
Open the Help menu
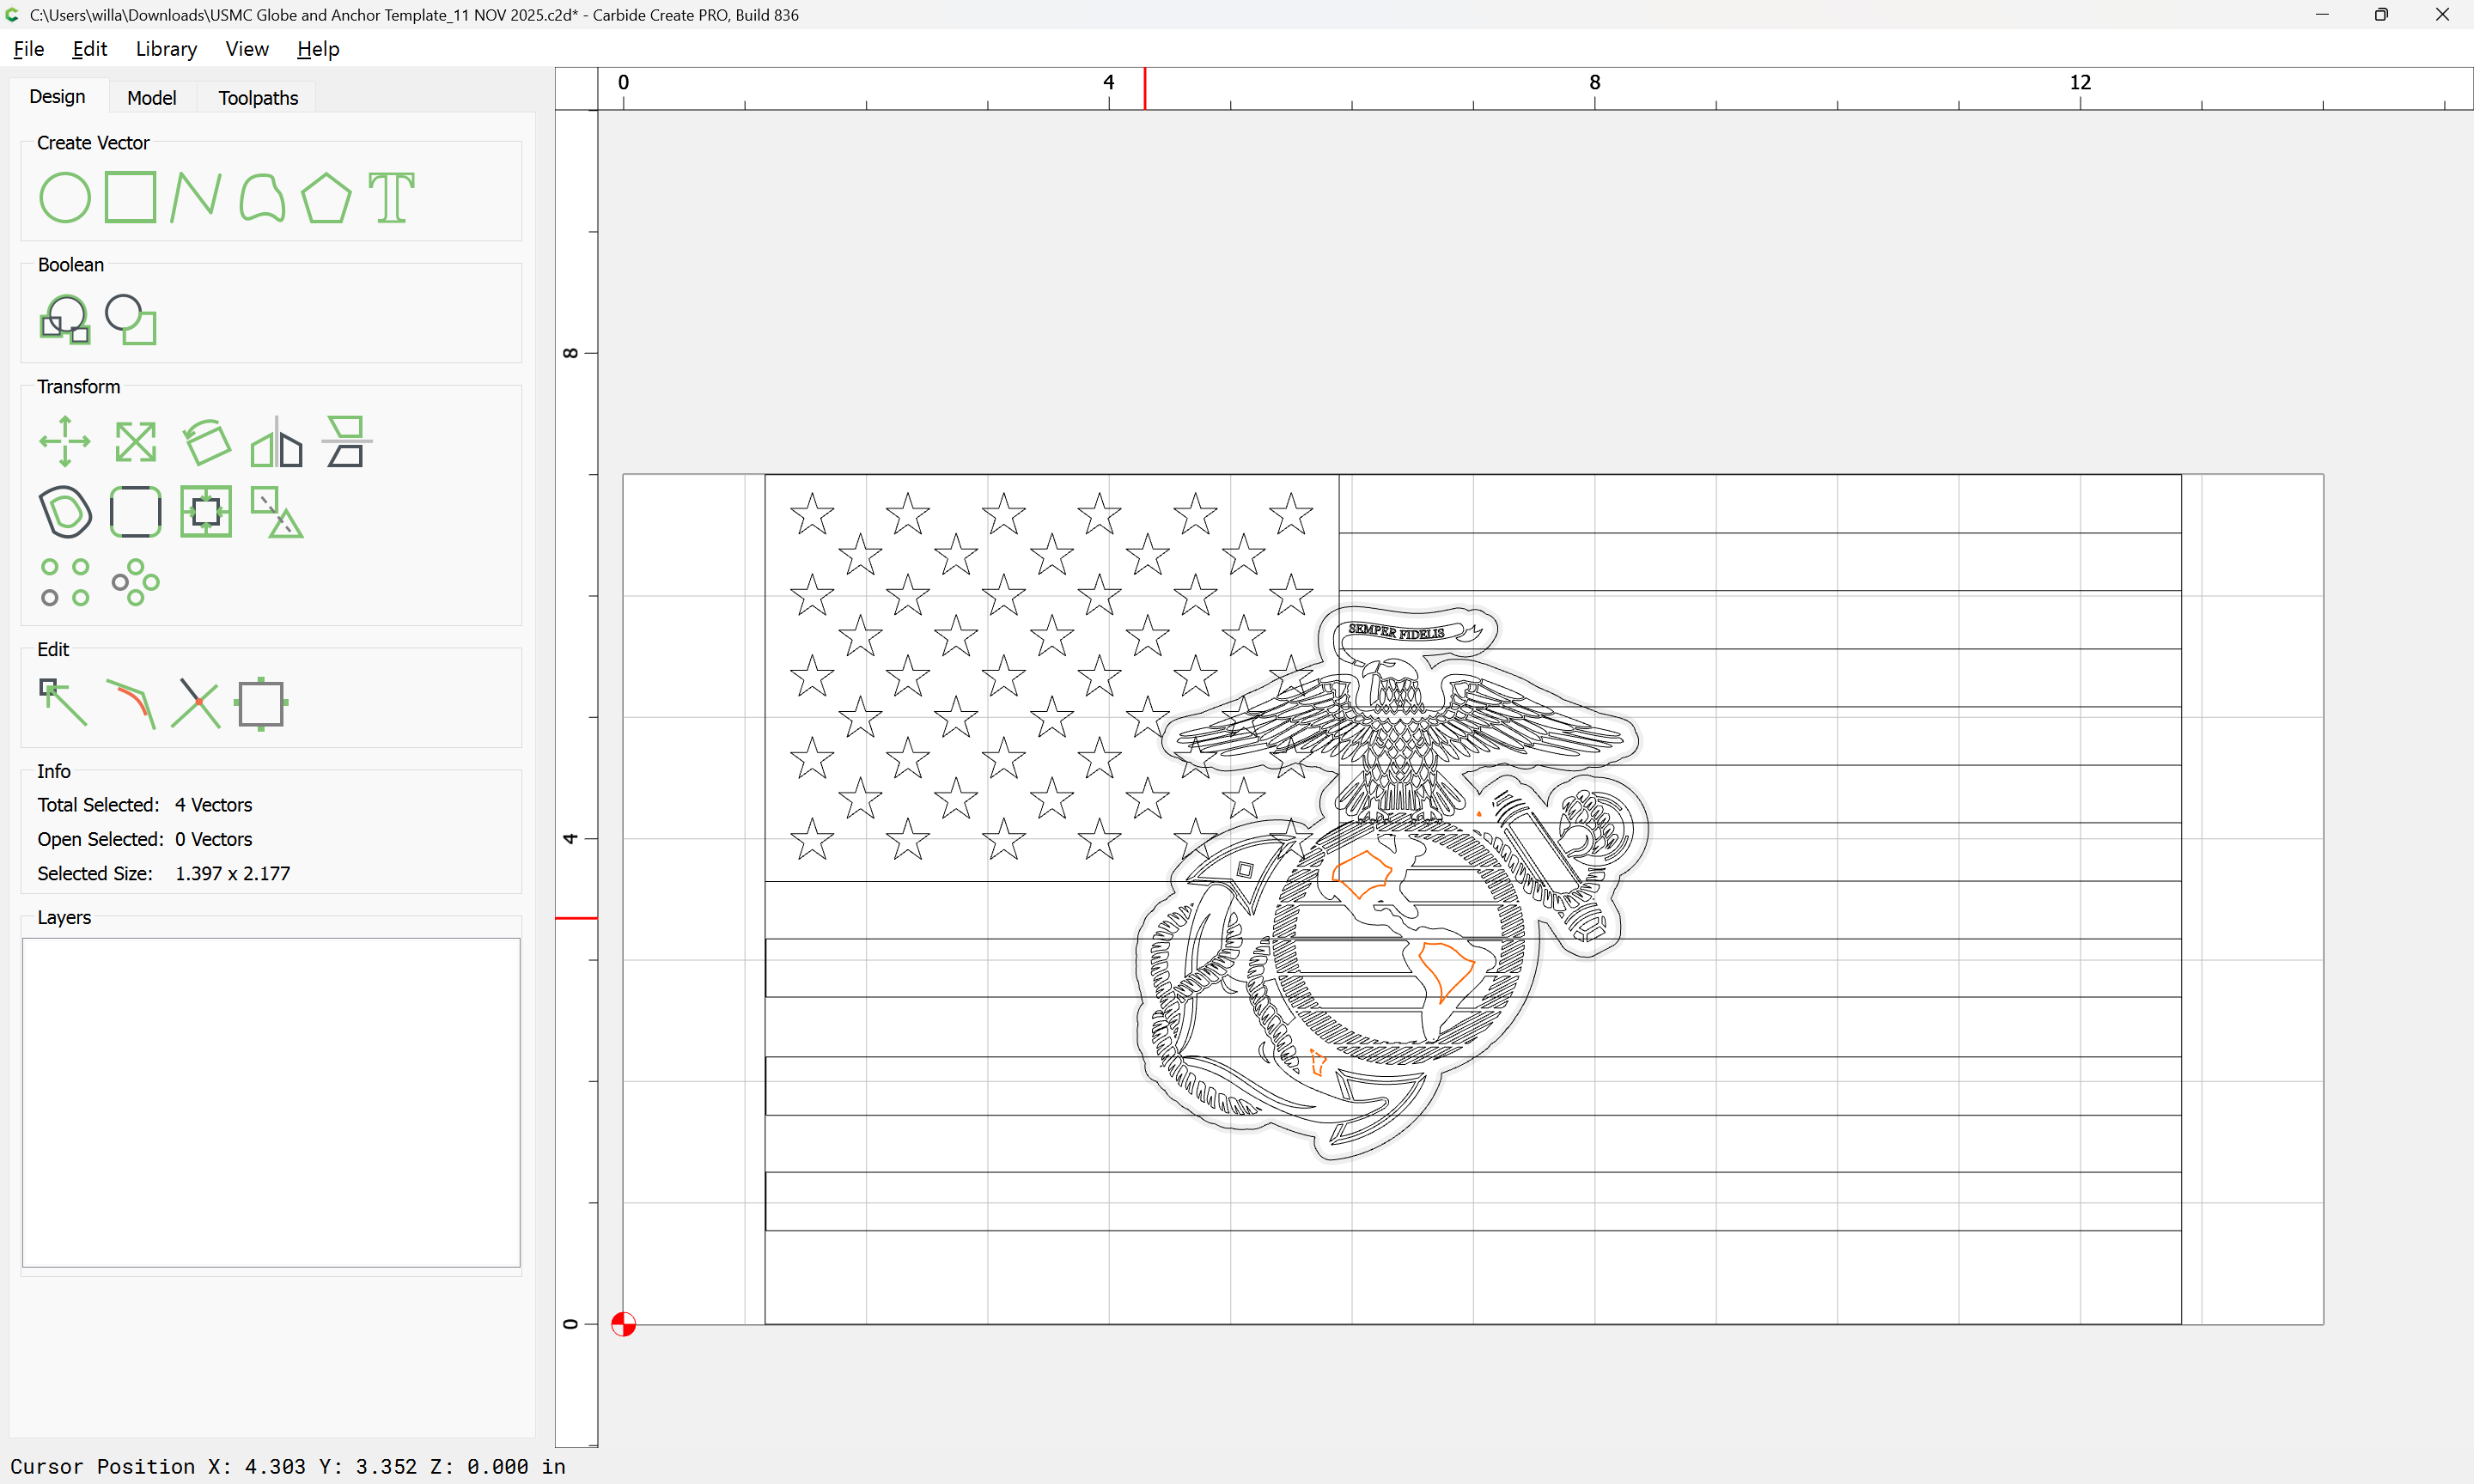318,49
